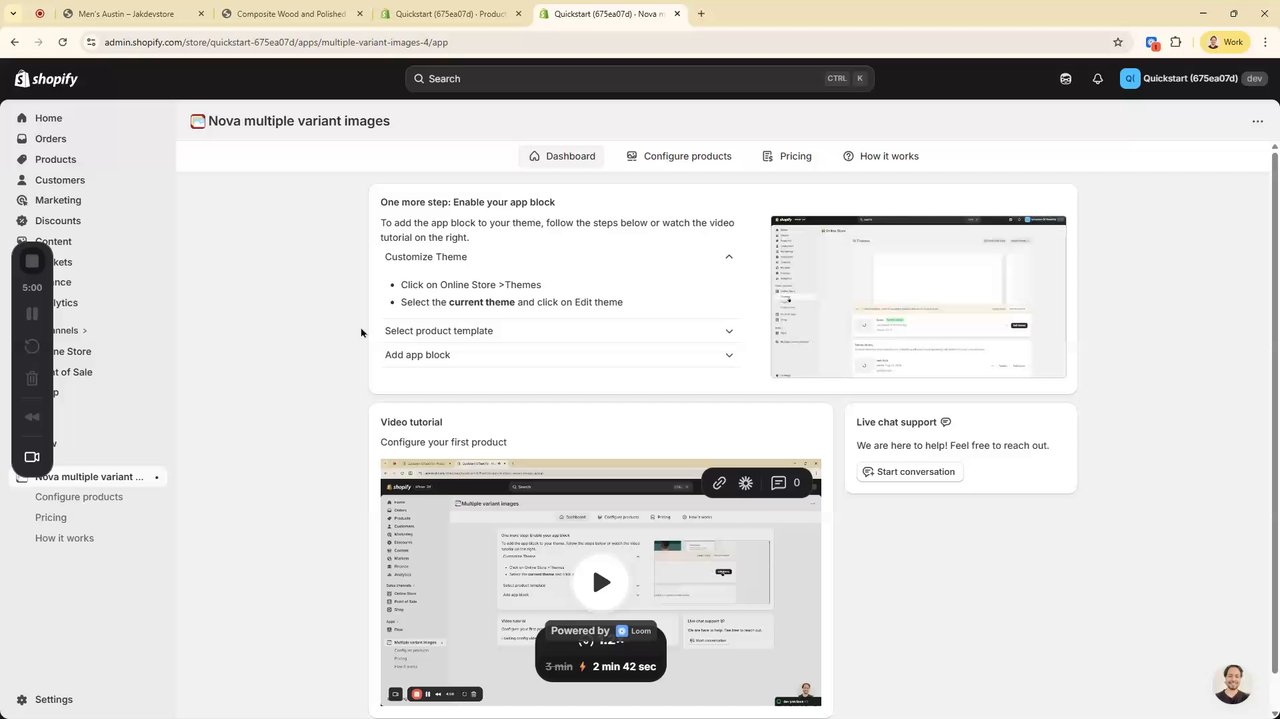Toggle the Loom camera icon

pos(32,457)
